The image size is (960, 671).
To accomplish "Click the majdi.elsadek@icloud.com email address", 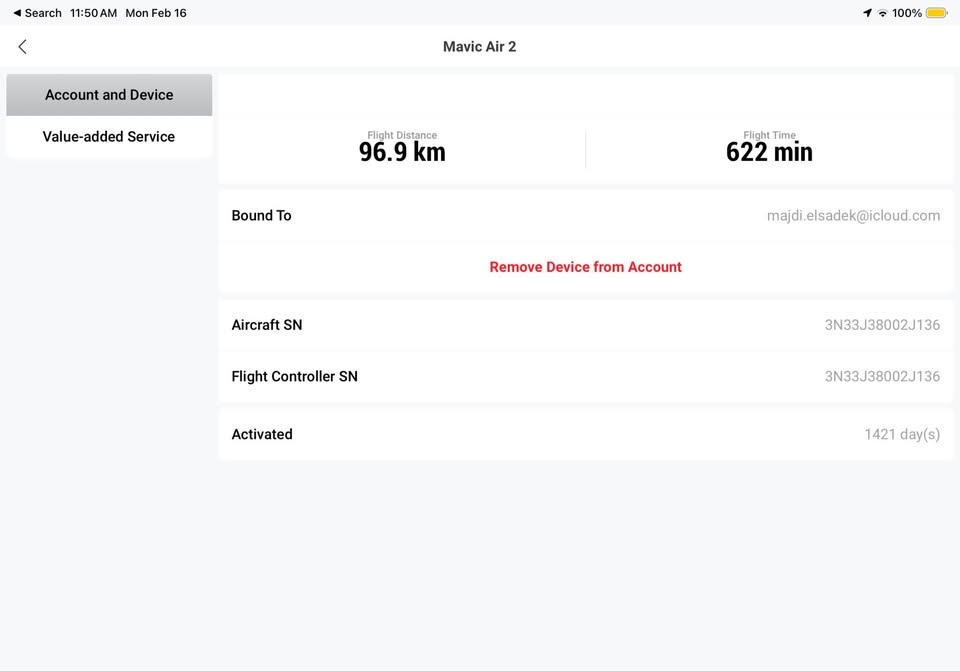I will tap(853, 216).
